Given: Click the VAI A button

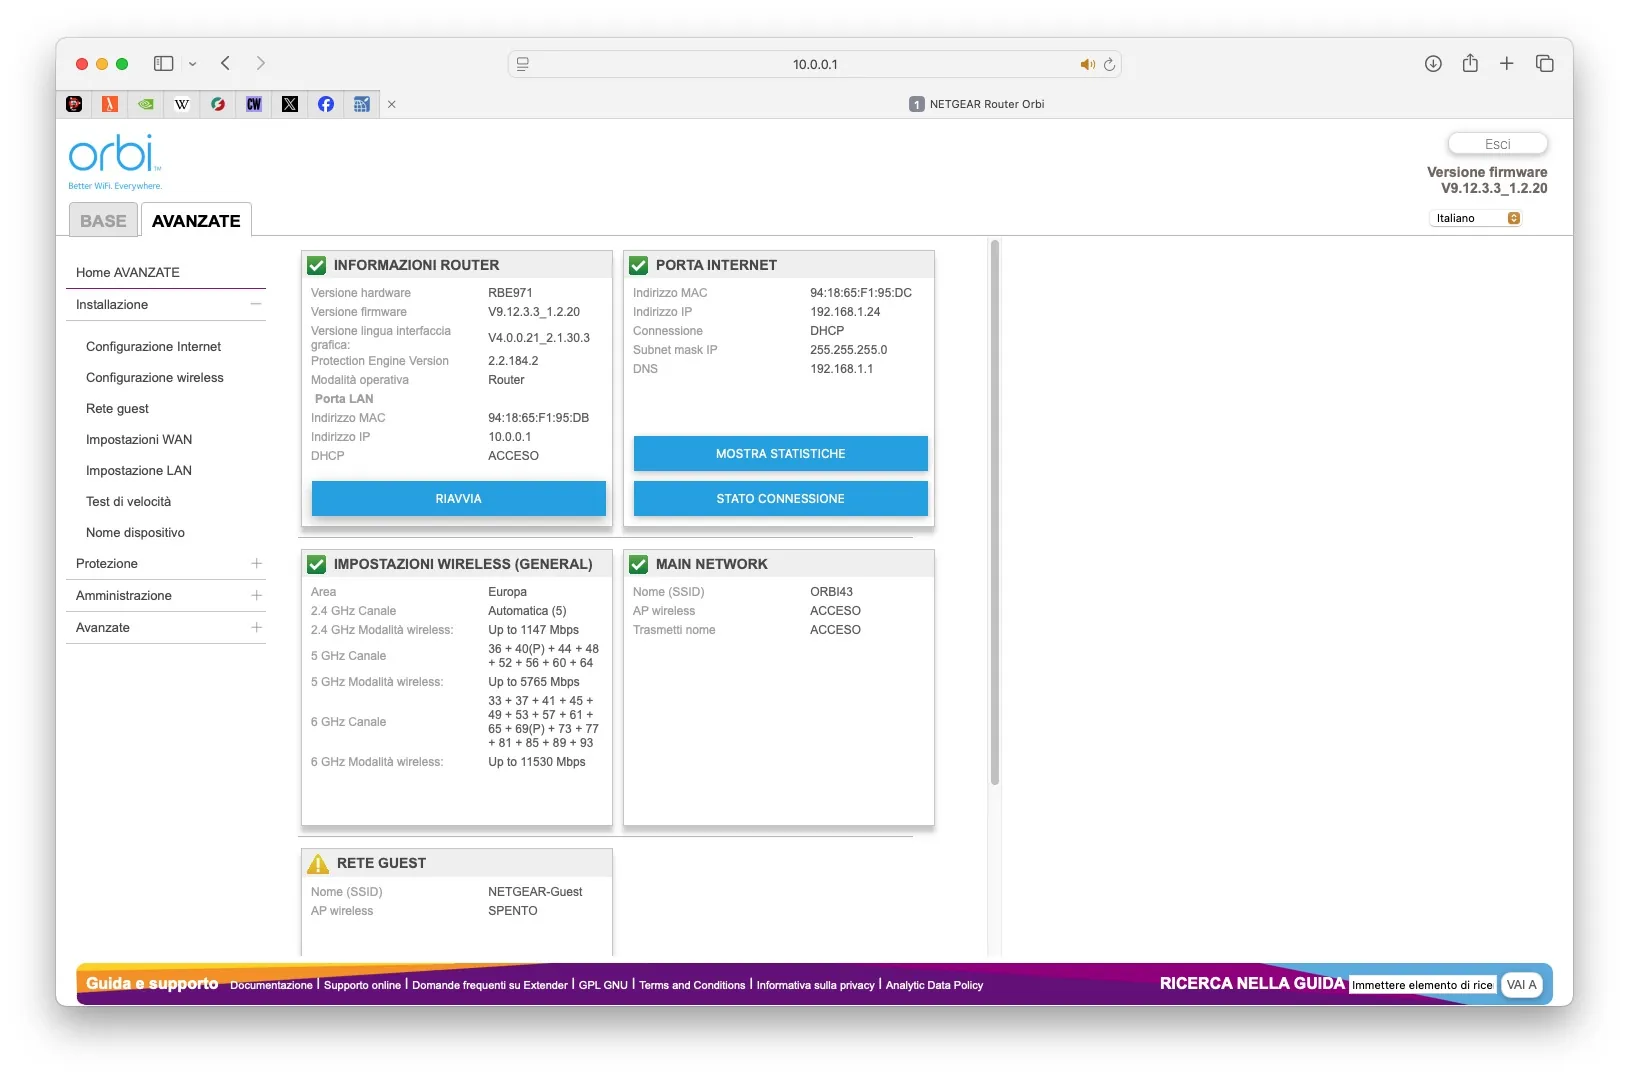Looking at the screenshot, I should click(1521, 985).
